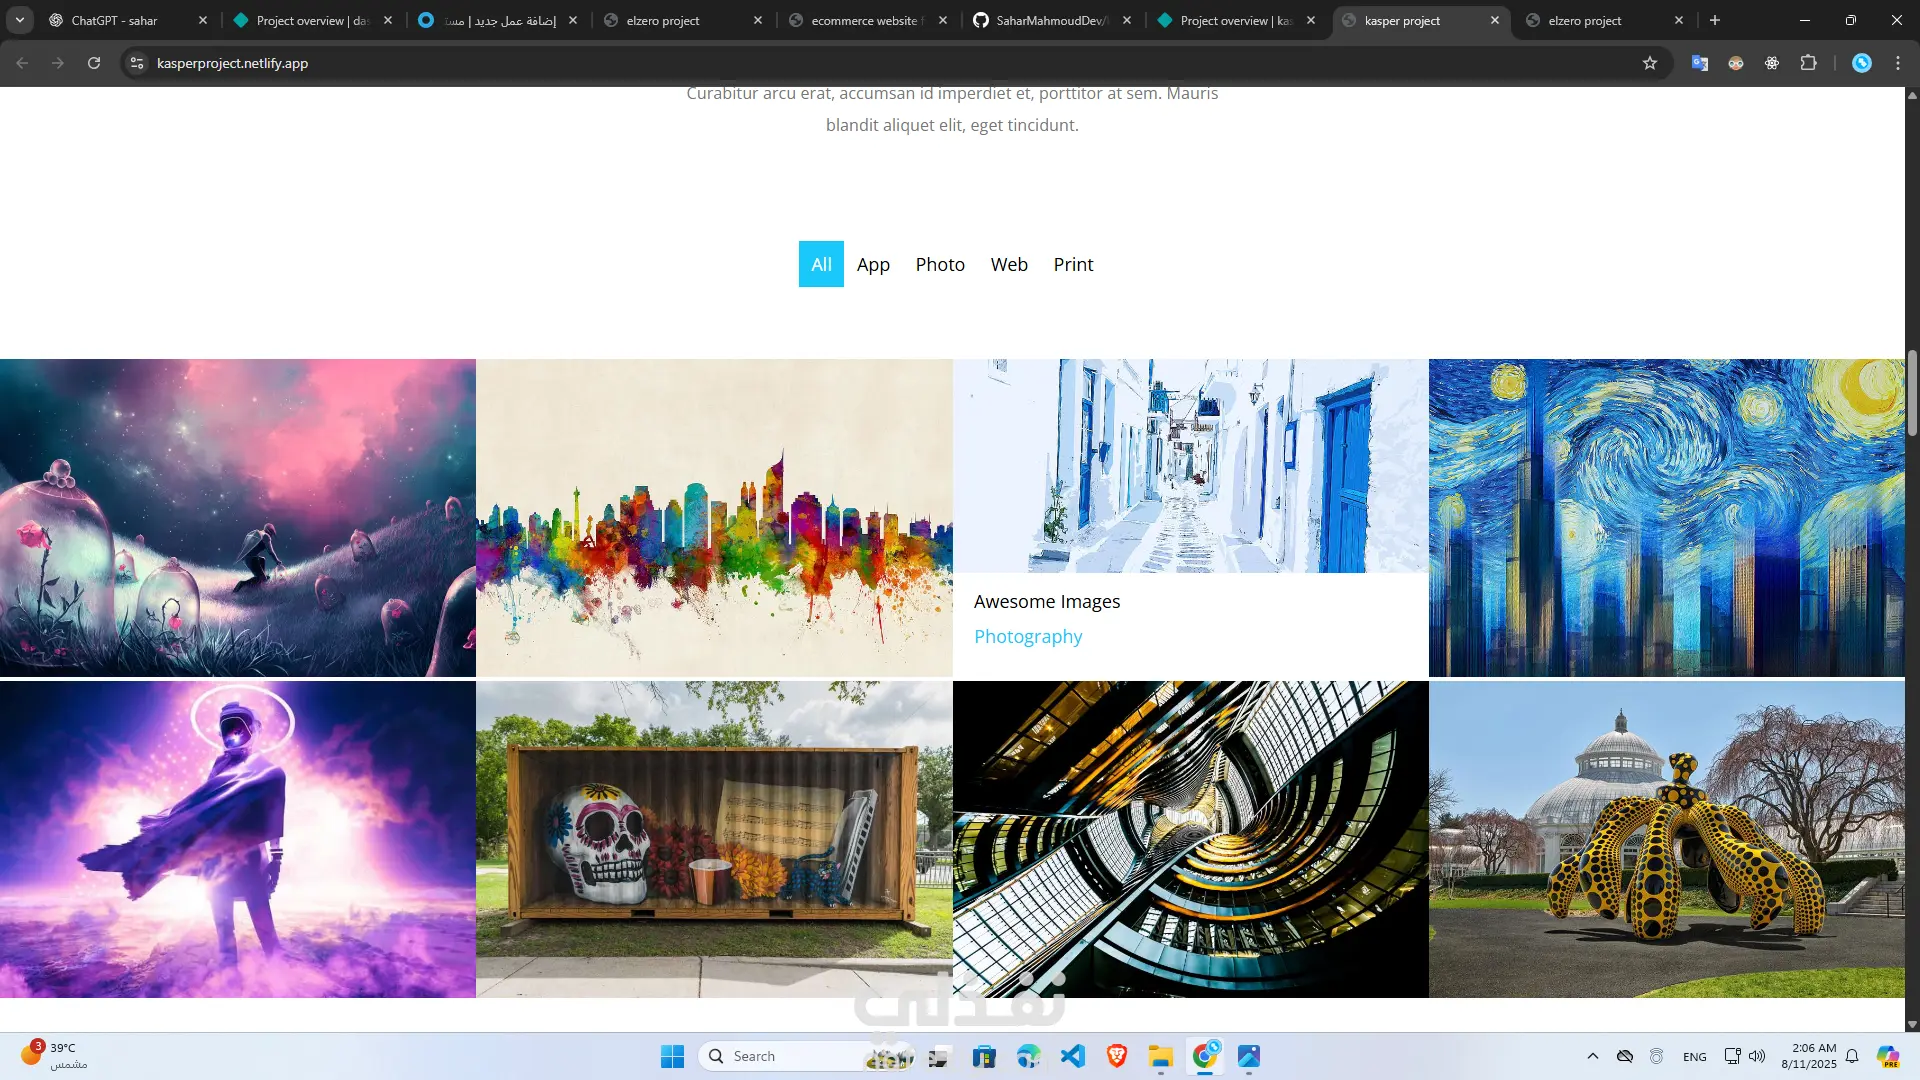The width and height of the screenshot is (1920, 1080).
Task: Open new tab with plus button
Action: click(1715, 20)
